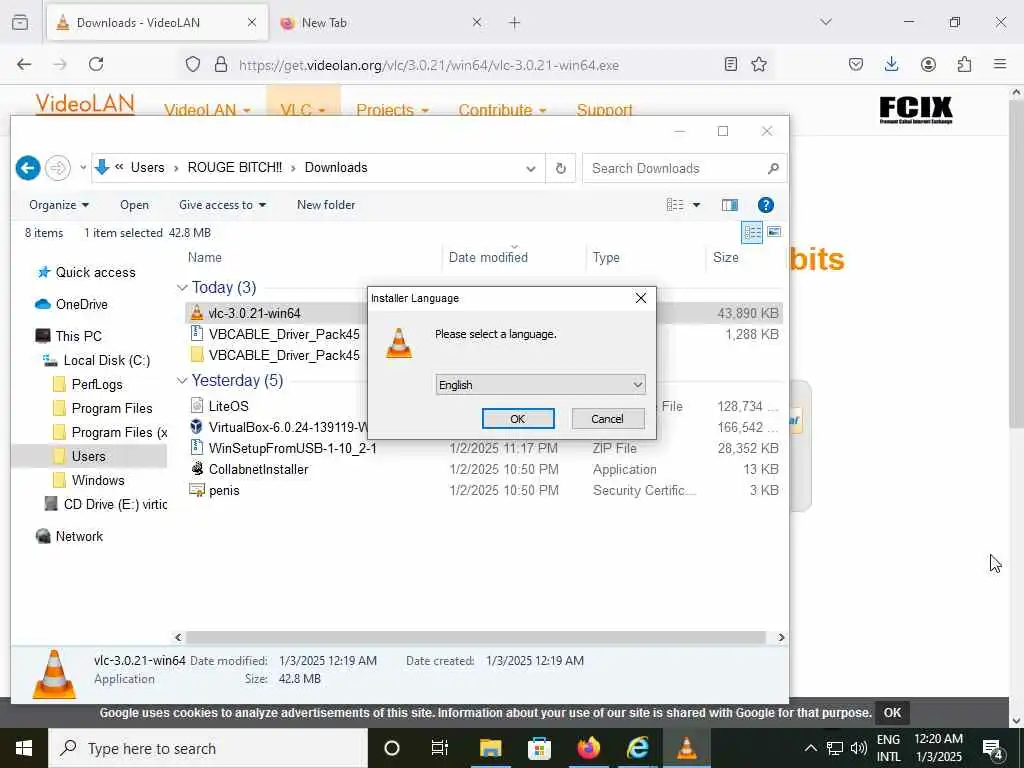Open Firefox account icon
Screen dimensions: 1024x768
click(x=928, y=64)
